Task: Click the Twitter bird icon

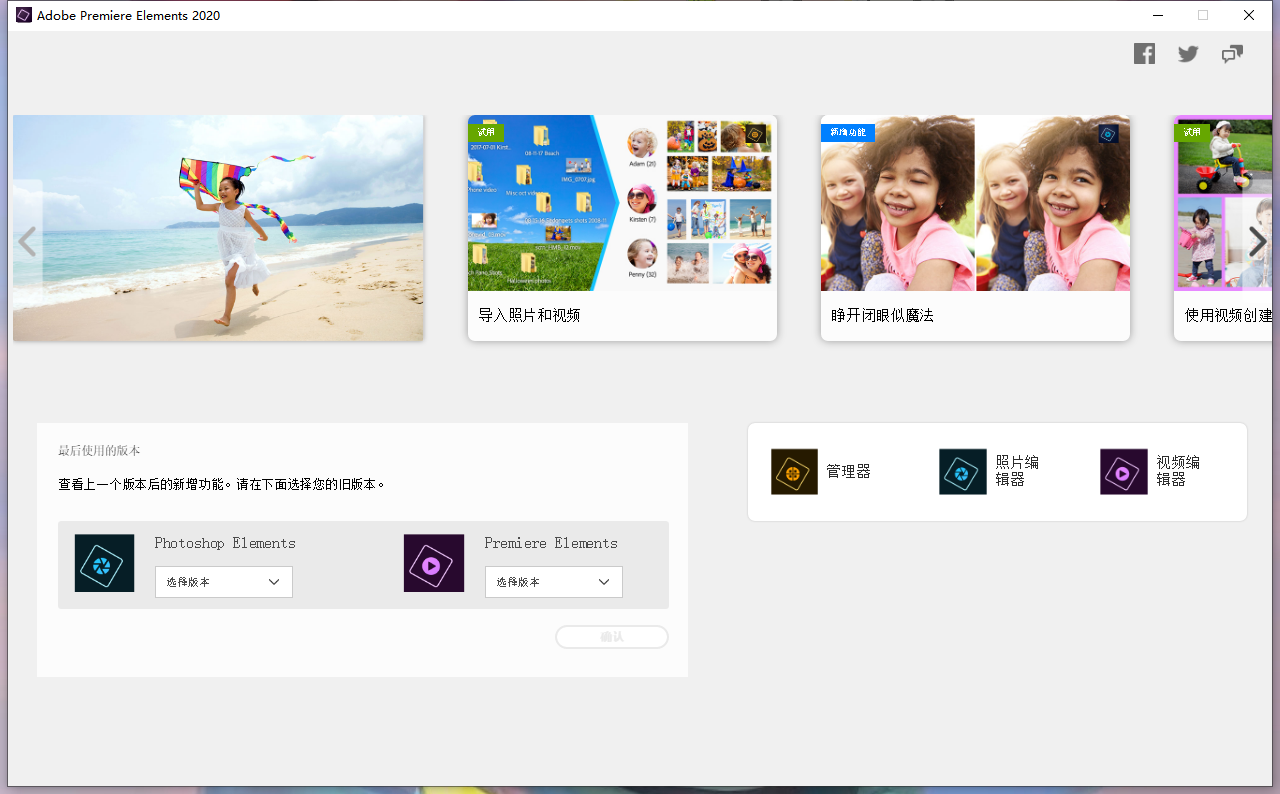Action: pos(1188,54)
